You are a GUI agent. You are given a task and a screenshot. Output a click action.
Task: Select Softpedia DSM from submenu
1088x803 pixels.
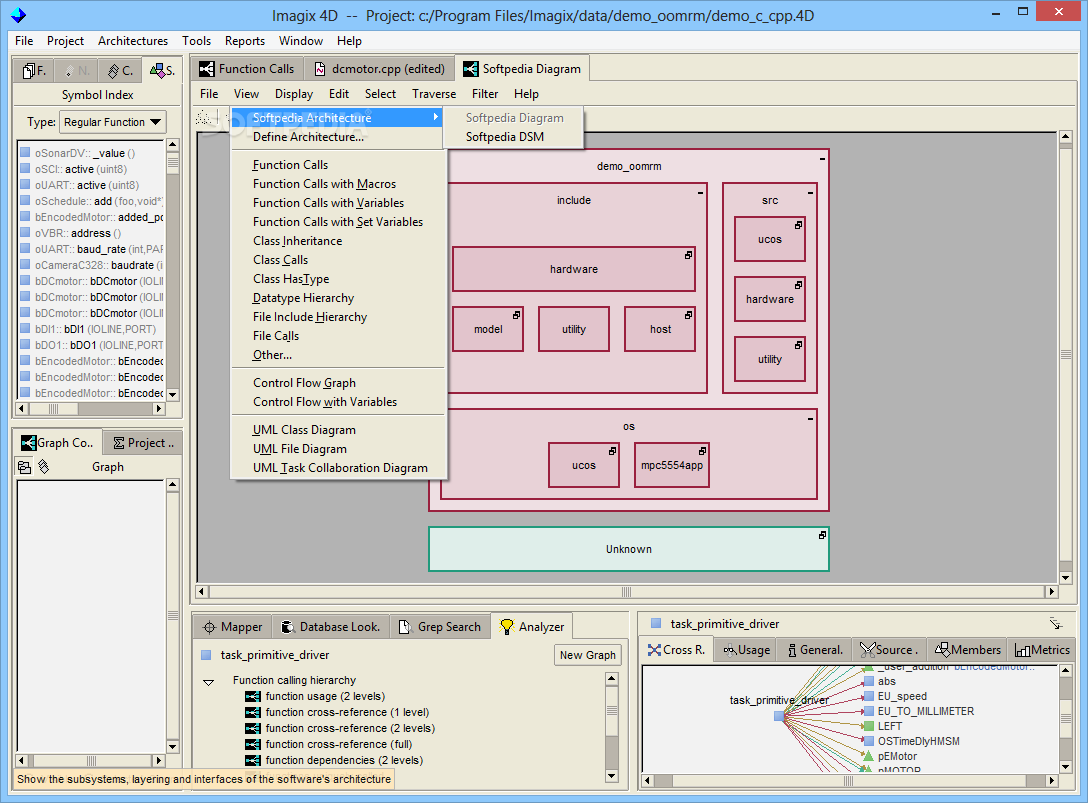(x=504, y=137)
